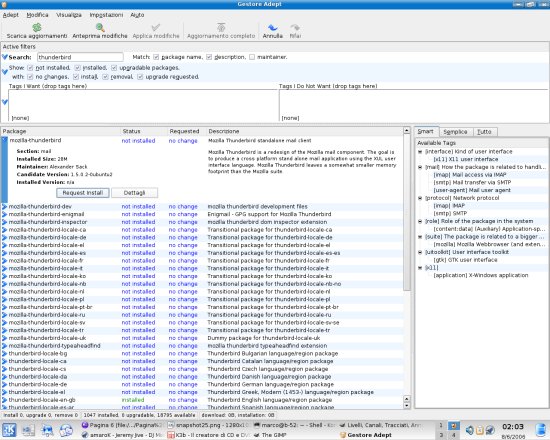Screen dimensions: 550x440
Task: Toggle the not installed filter checkbox
Action: point(30,68)
